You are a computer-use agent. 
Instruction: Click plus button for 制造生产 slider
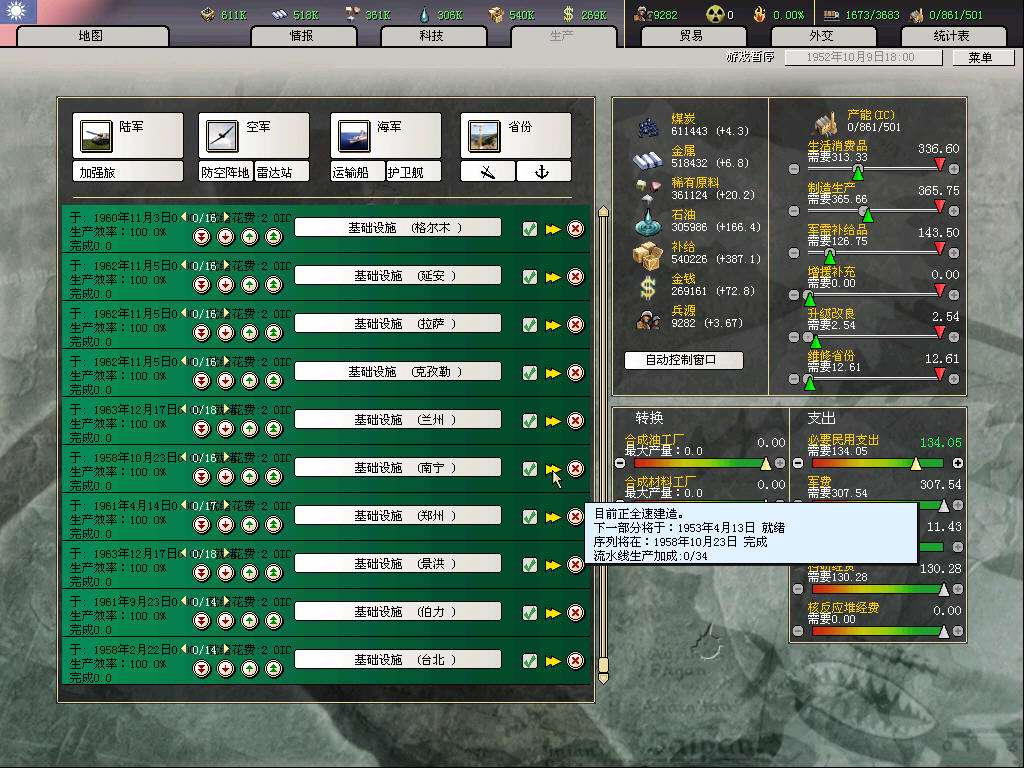click(x=953, y=211)
